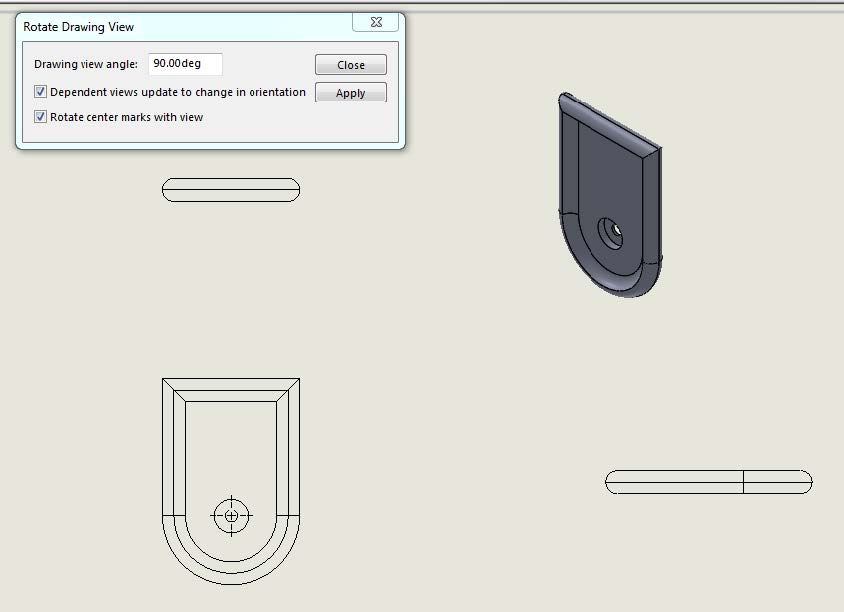
Task: Click Apply to rotate the view
Action: tap(350, 93)
